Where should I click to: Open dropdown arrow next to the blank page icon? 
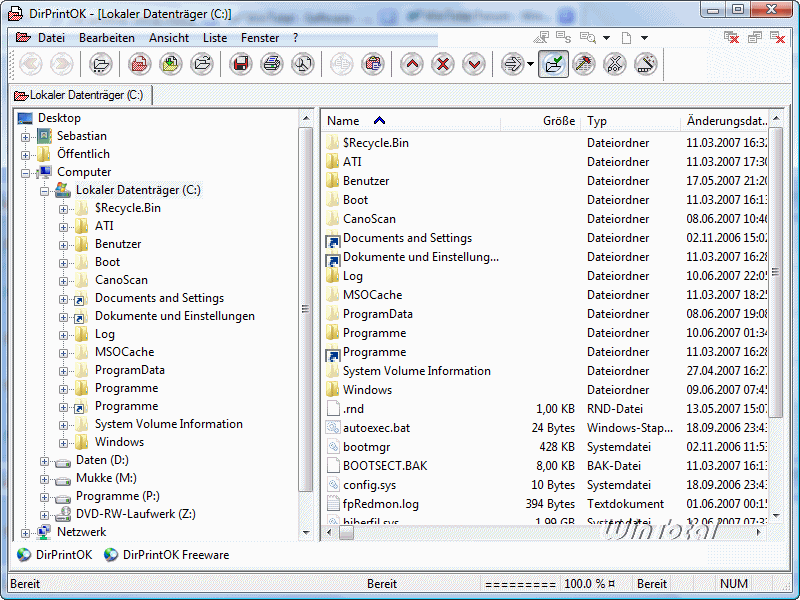[644, 38]
